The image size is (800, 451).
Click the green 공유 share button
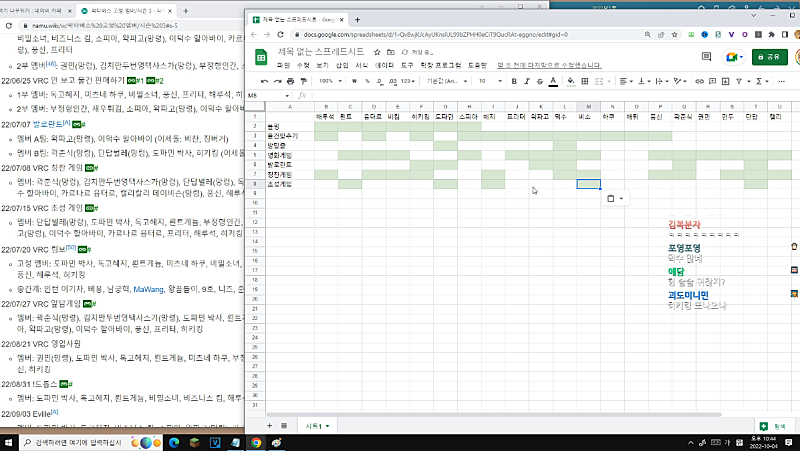point(769,57)
